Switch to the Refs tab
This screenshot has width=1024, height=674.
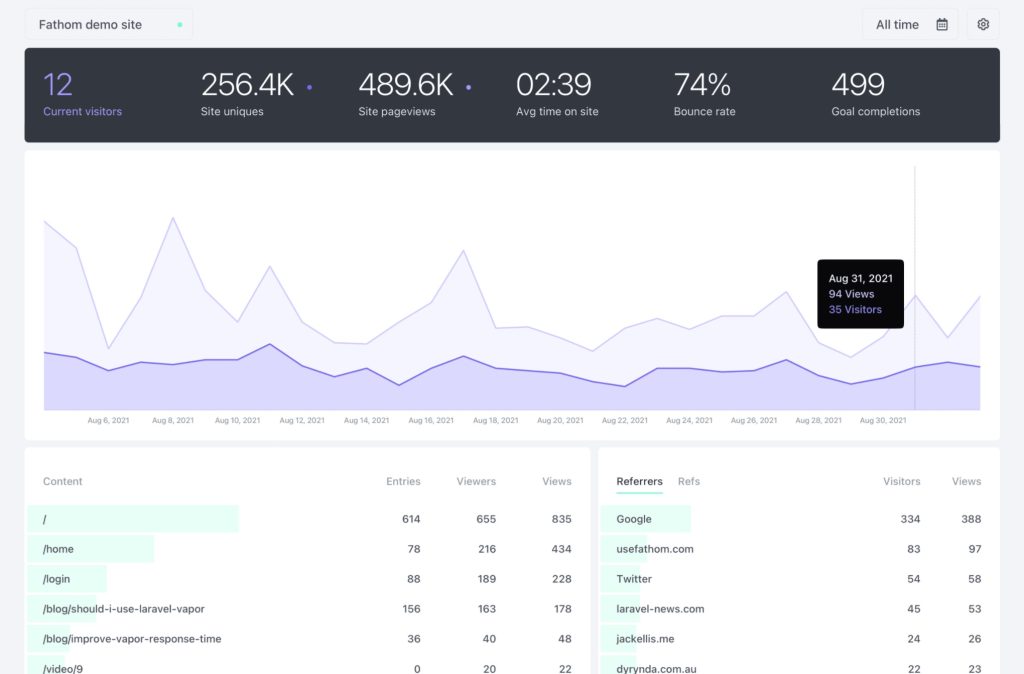point(689,481)
